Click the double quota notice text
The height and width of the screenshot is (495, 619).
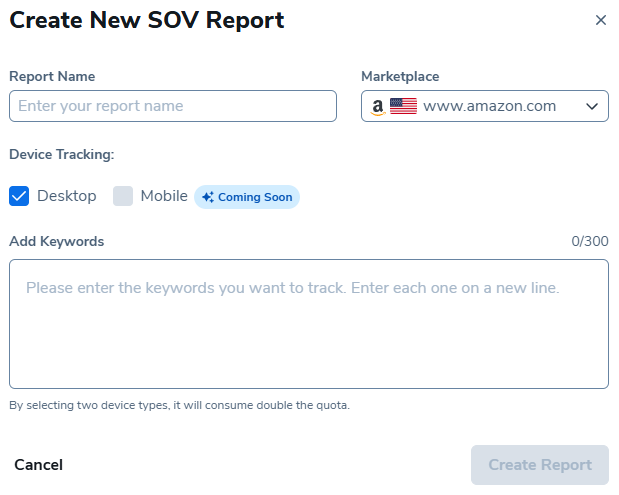point(180,405)
